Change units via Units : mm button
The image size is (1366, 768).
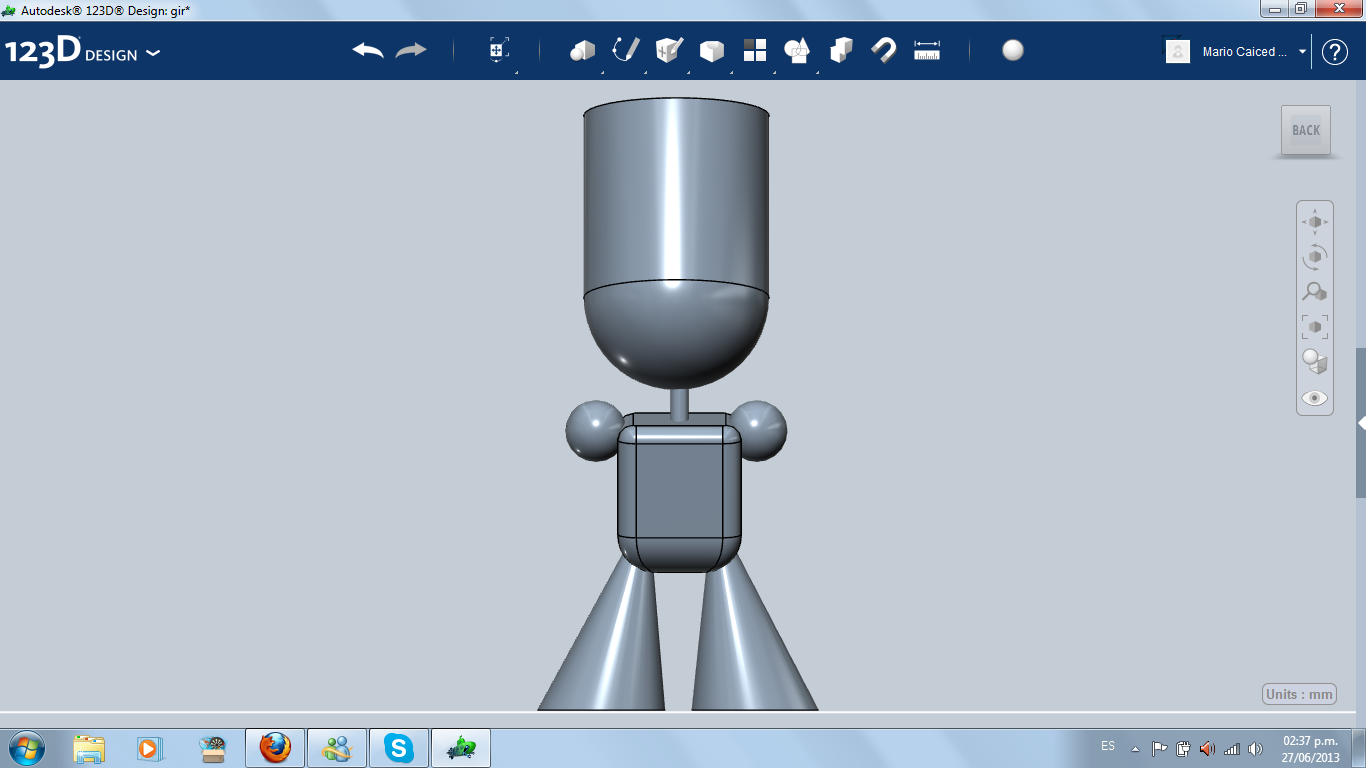1300,694
